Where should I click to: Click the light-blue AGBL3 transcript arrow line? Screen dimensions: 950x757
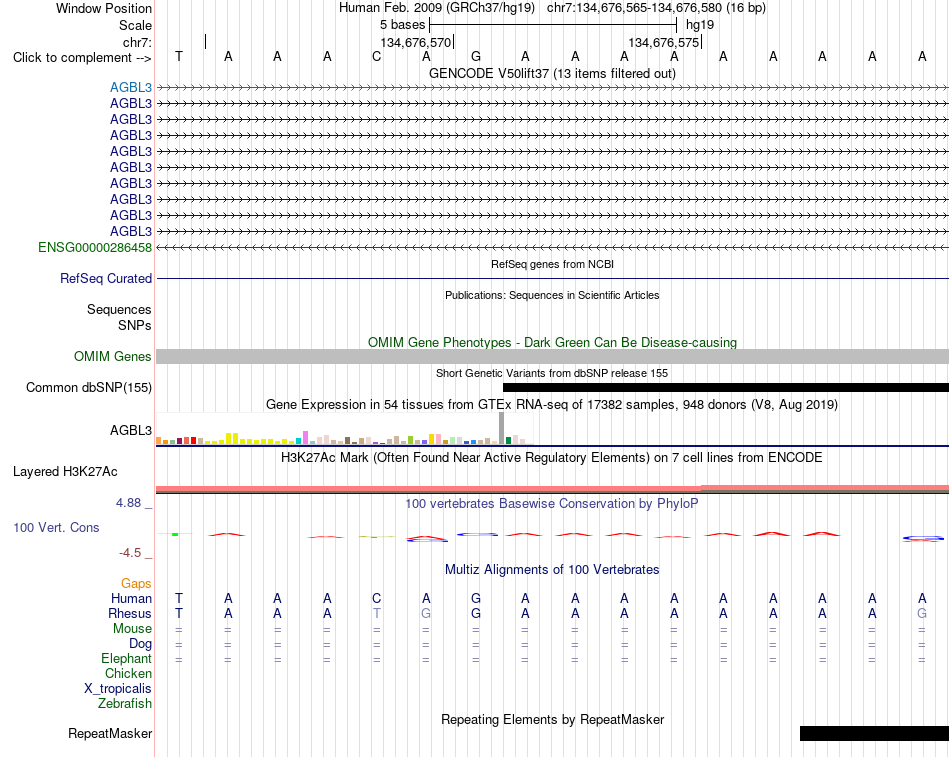pyautogui.click(x=552, y=87)
